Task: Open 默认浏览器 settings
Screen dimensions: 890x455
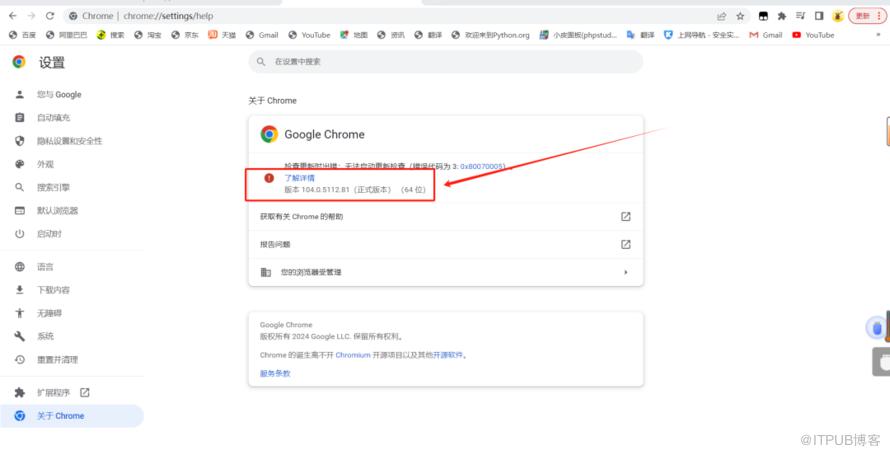Action: click(x=57, y=211)
